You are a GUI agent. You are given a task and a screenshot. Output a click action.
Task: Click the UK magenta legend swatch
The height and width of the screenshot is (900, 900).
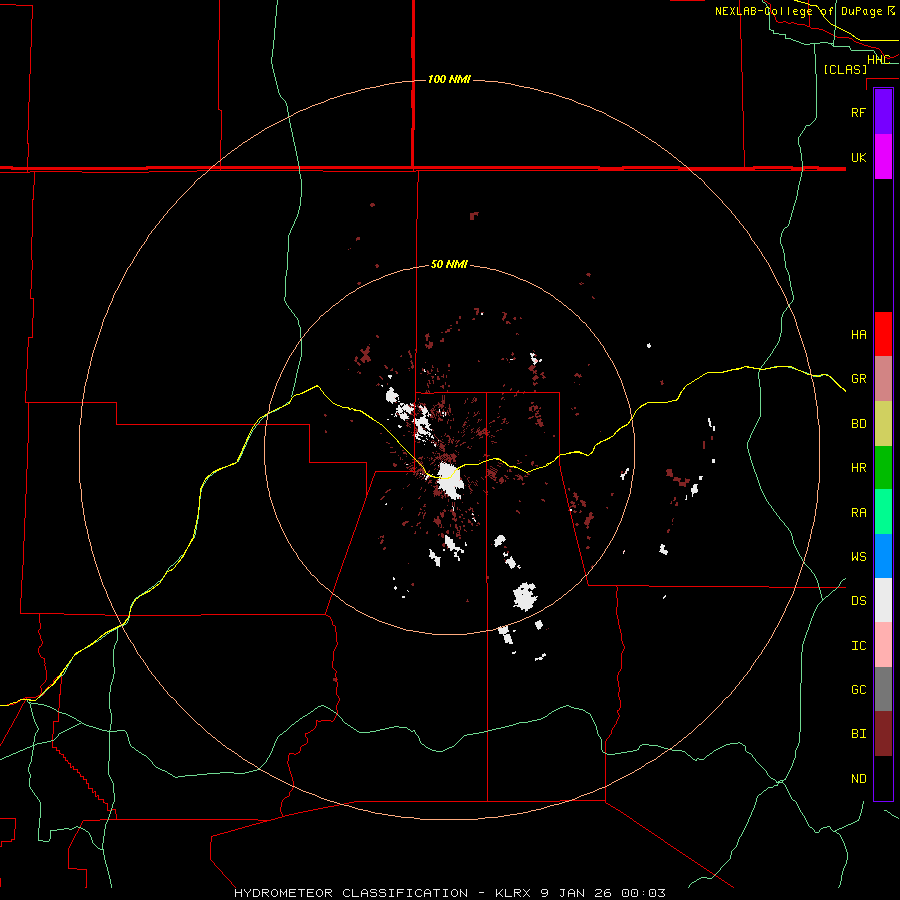pyautogui.click(x=883, y=157)
